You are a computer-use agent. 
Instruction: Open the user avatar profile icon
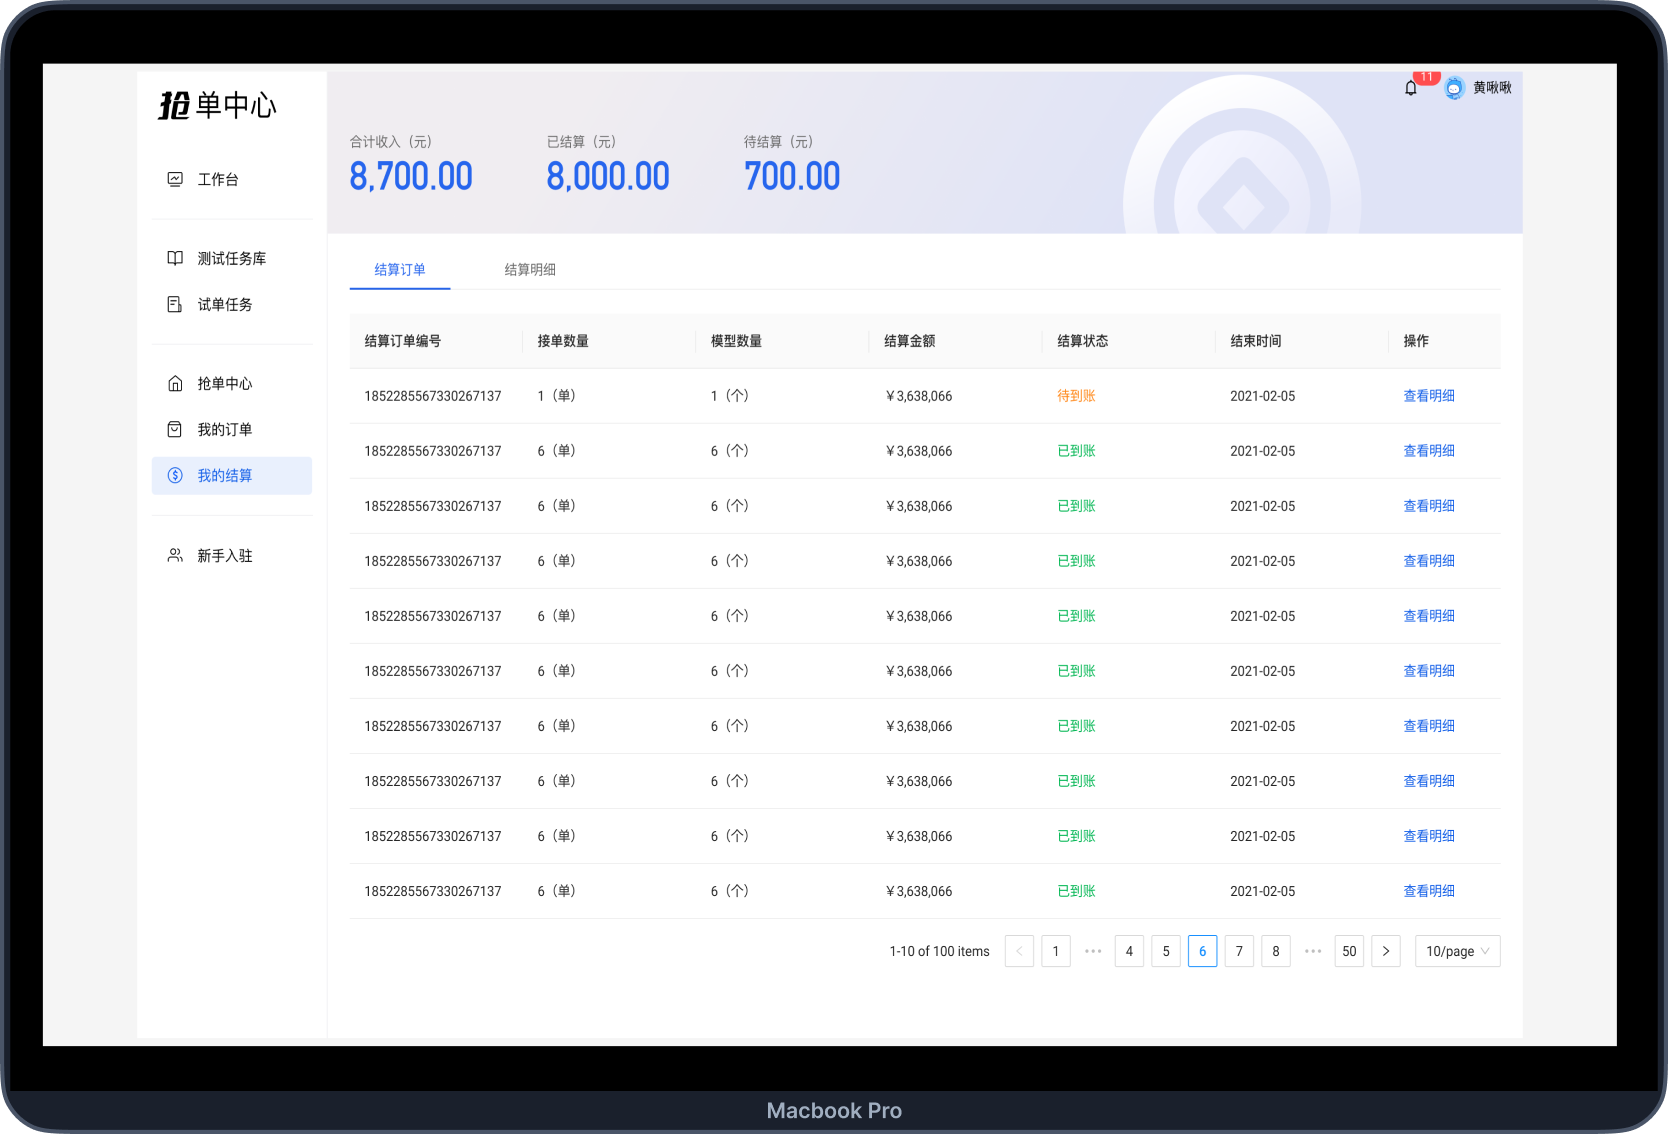(1454, 88)
